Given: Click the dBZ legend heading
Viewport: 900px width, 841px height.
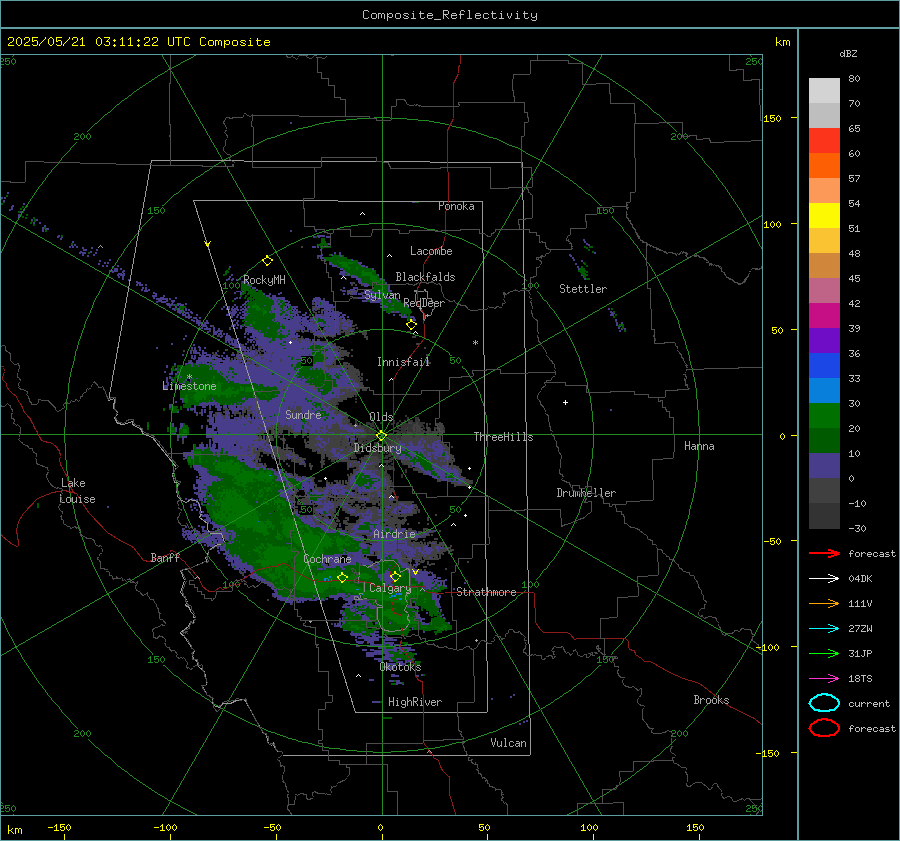Looking at the screenshot, I should click(848, 53).
